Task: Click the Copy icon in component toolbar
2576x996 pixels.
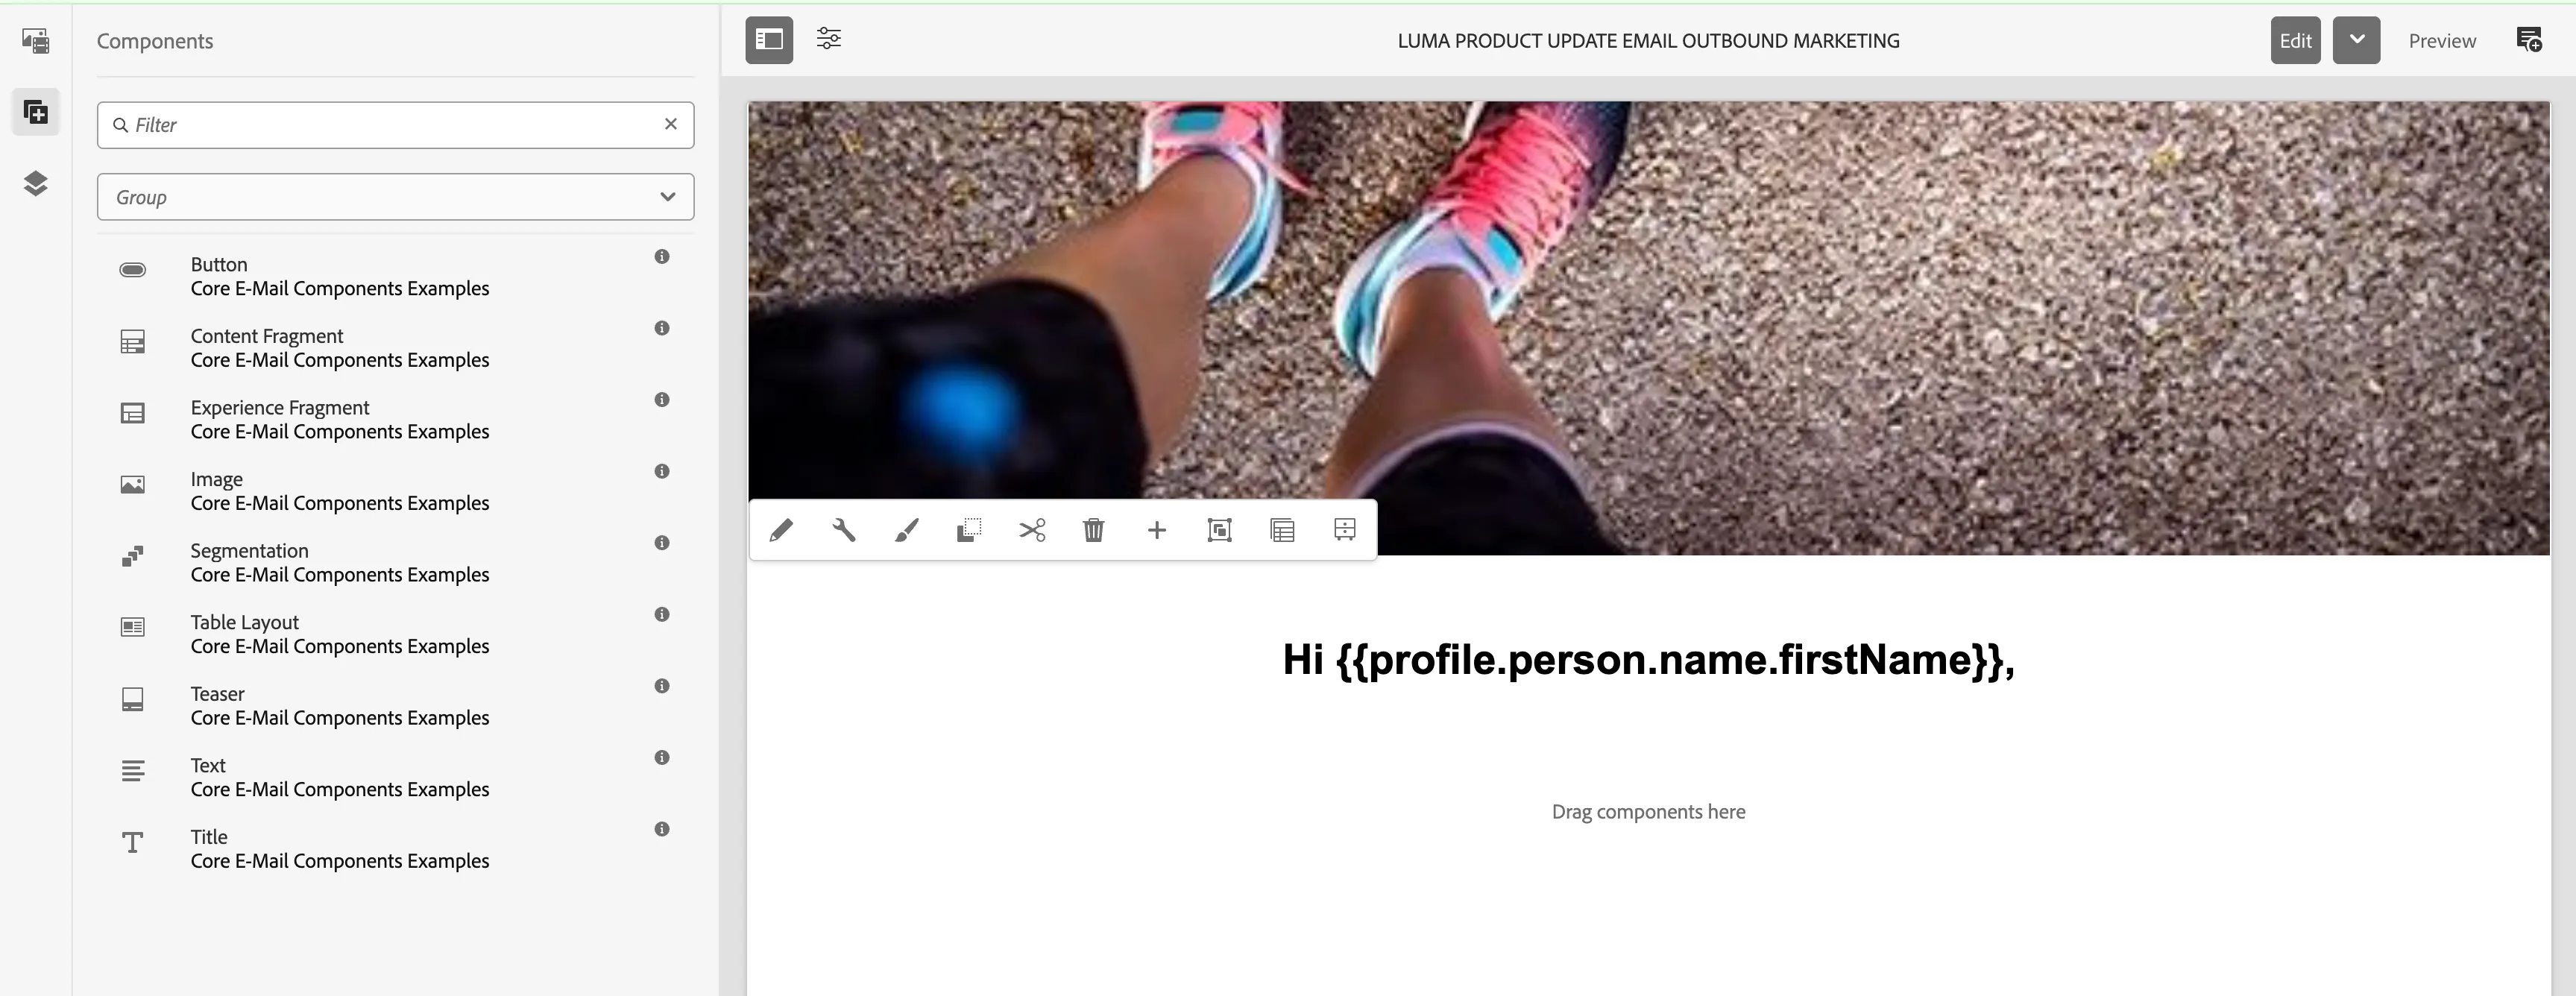Action: (x=969, y=529)
